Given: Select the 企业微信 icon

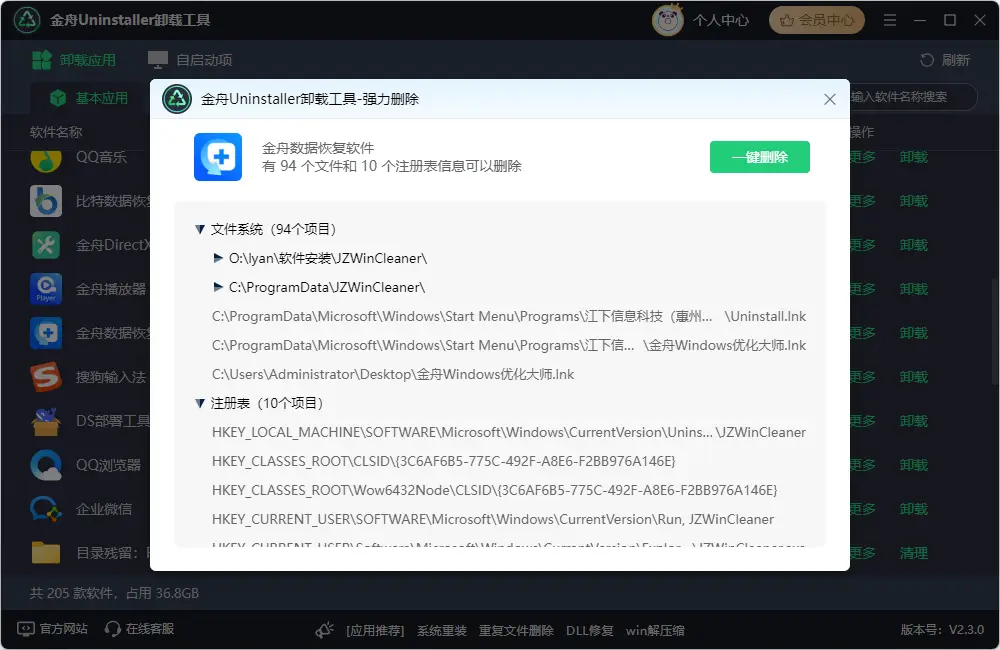Looking at the screenshot, I should [x=44, y=508].
